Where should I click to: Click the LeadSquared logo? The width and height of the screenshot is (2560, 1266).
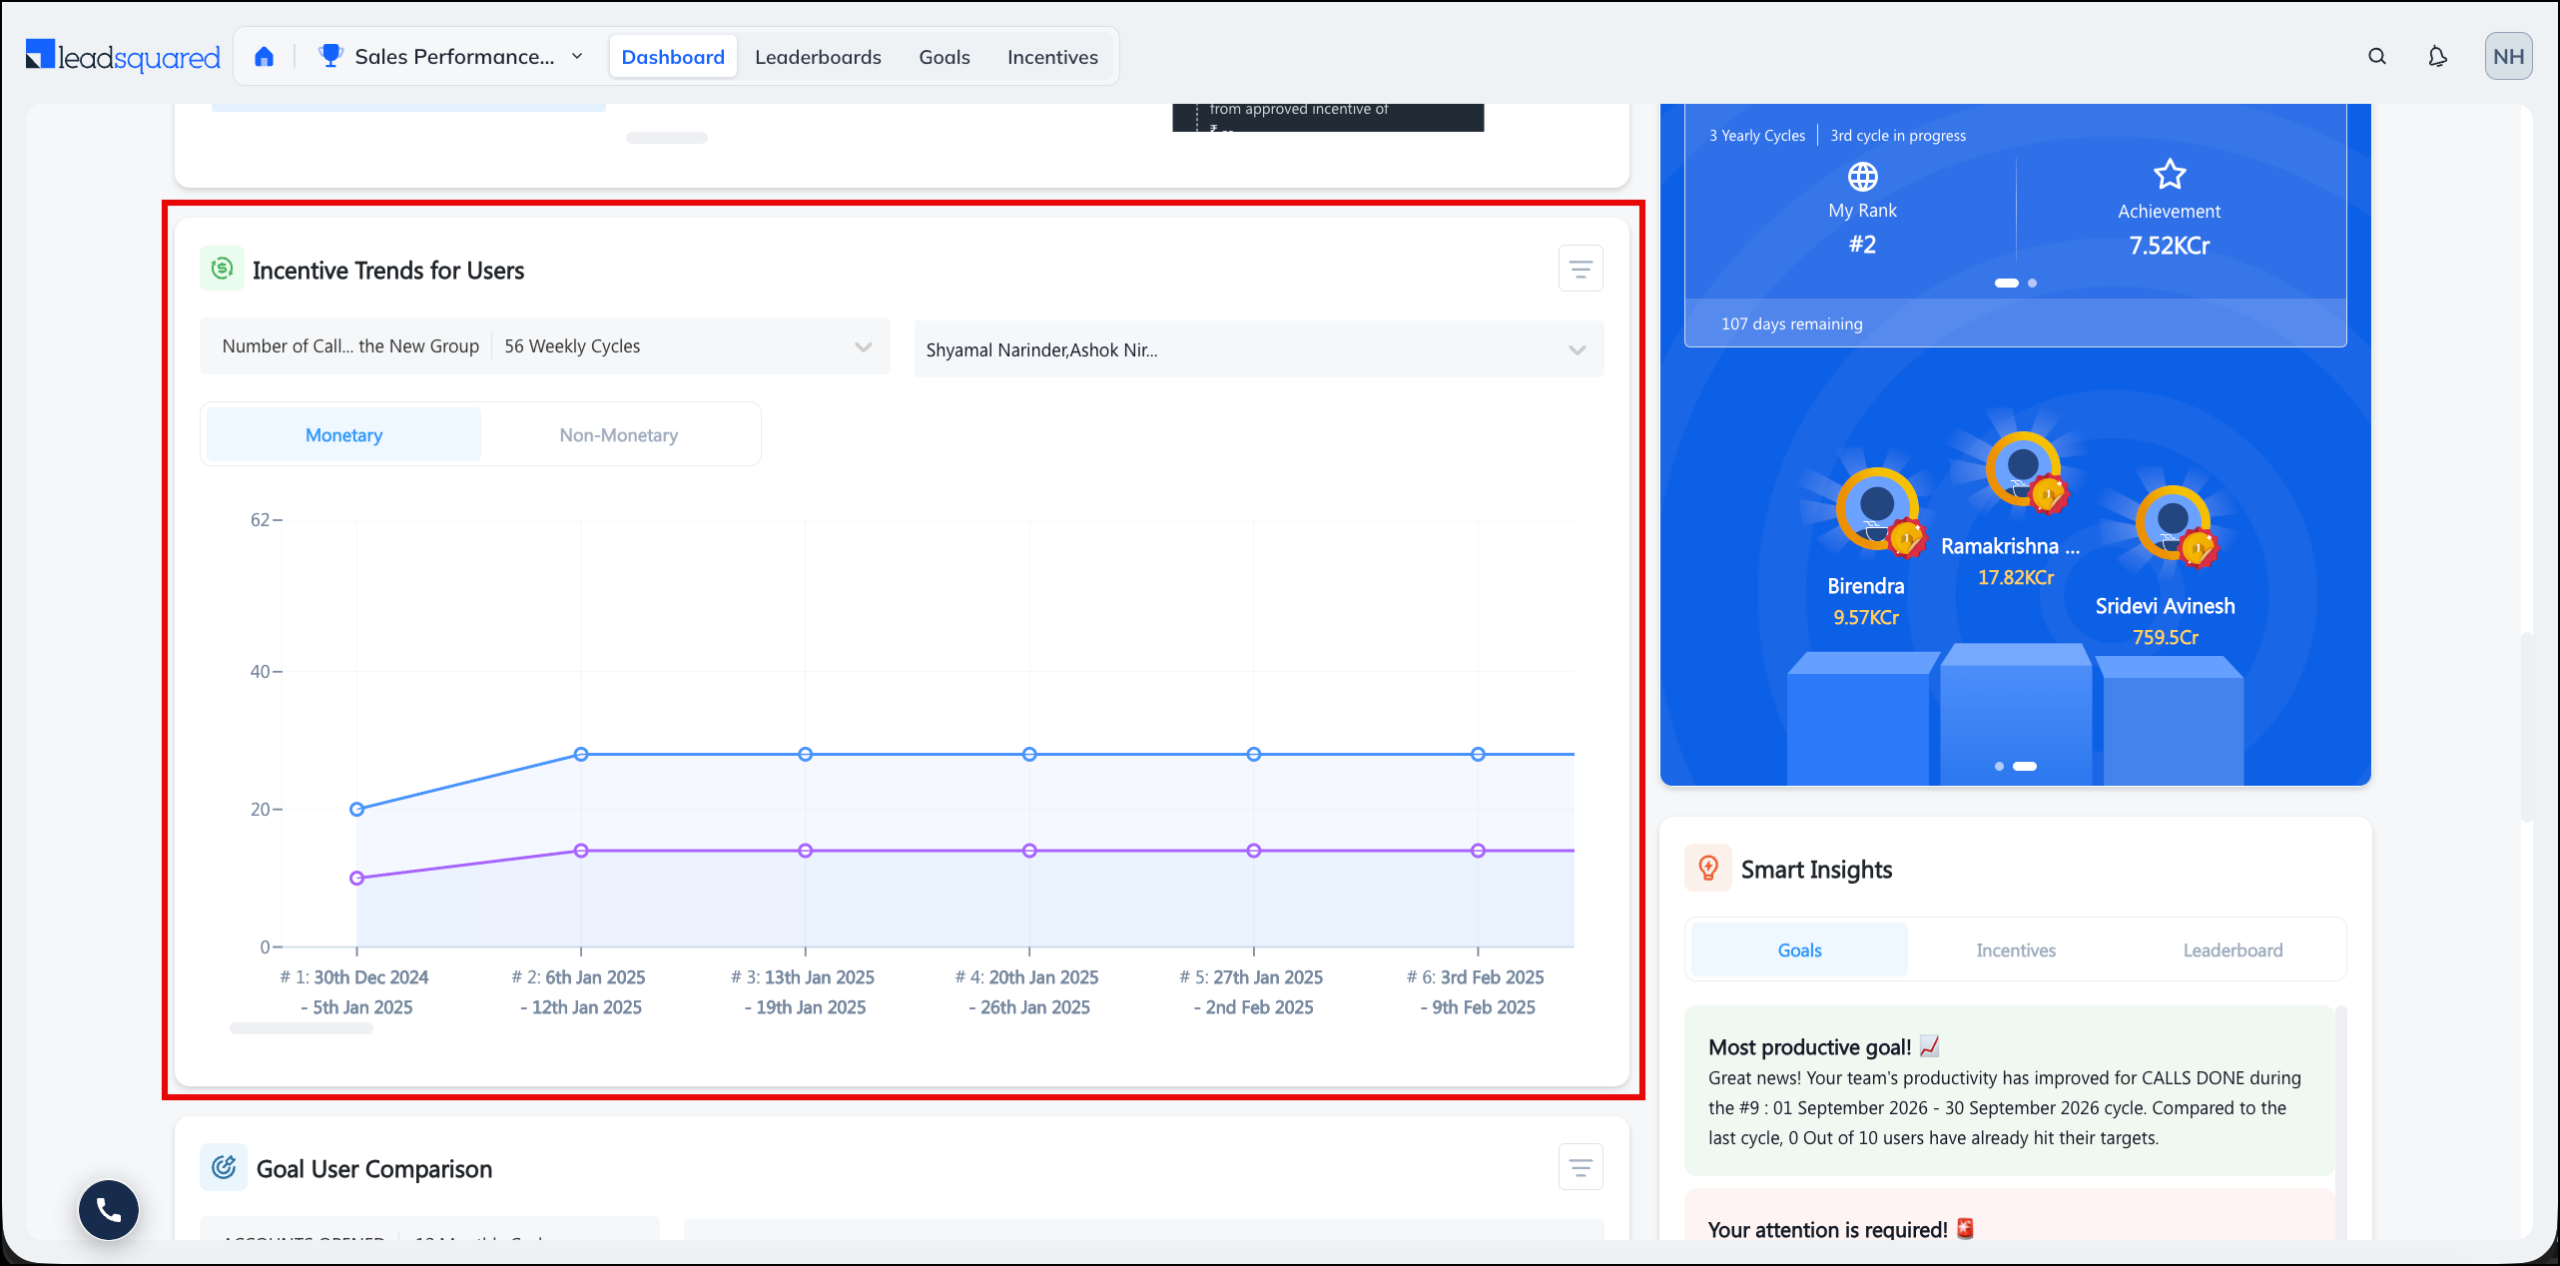[x=123, y=57]
